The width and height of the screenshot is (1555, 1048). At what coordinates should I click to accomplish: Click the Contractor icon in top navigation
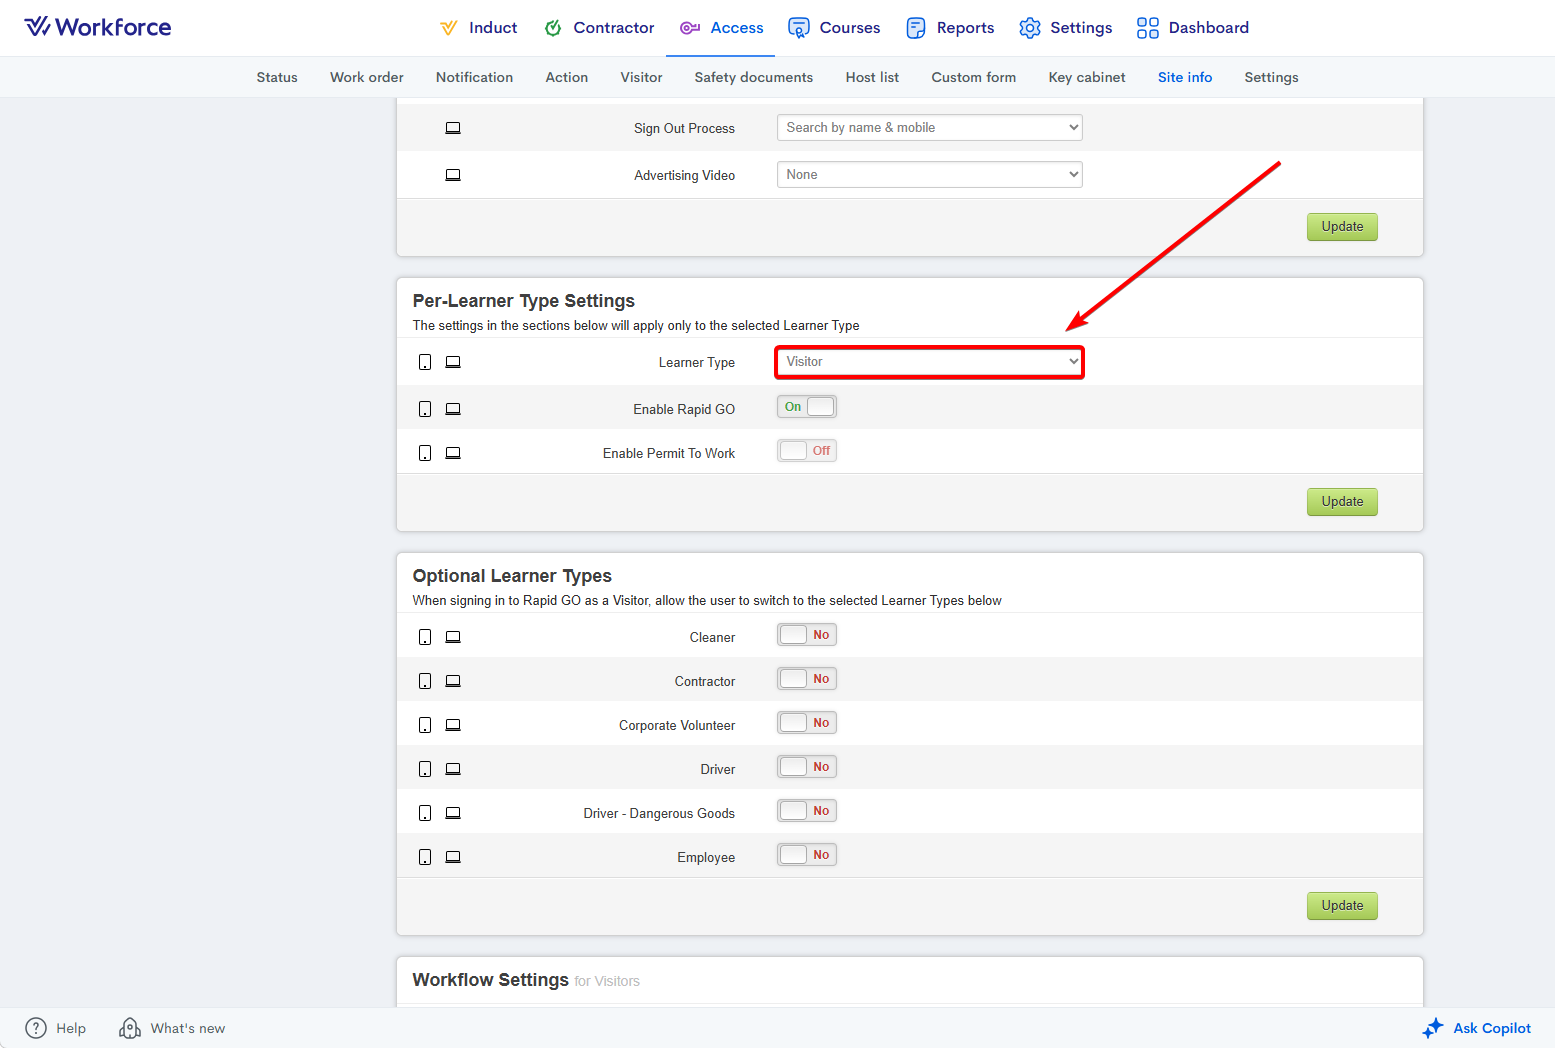553,28
